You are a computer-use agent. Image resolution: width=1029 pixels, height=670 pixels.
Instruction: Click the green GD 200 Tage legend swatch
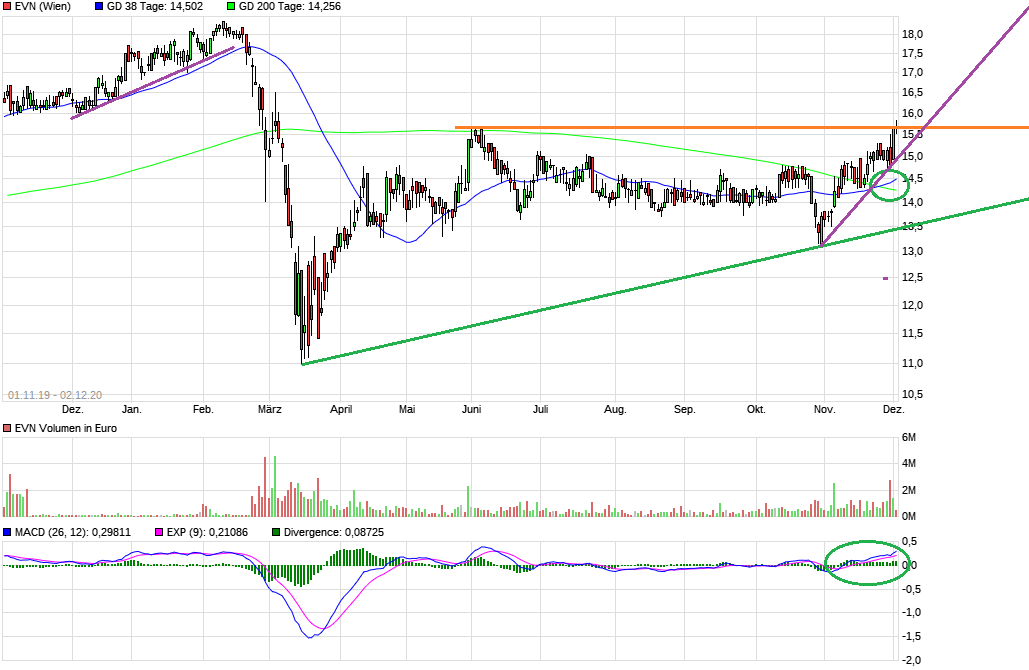point(231,7)
